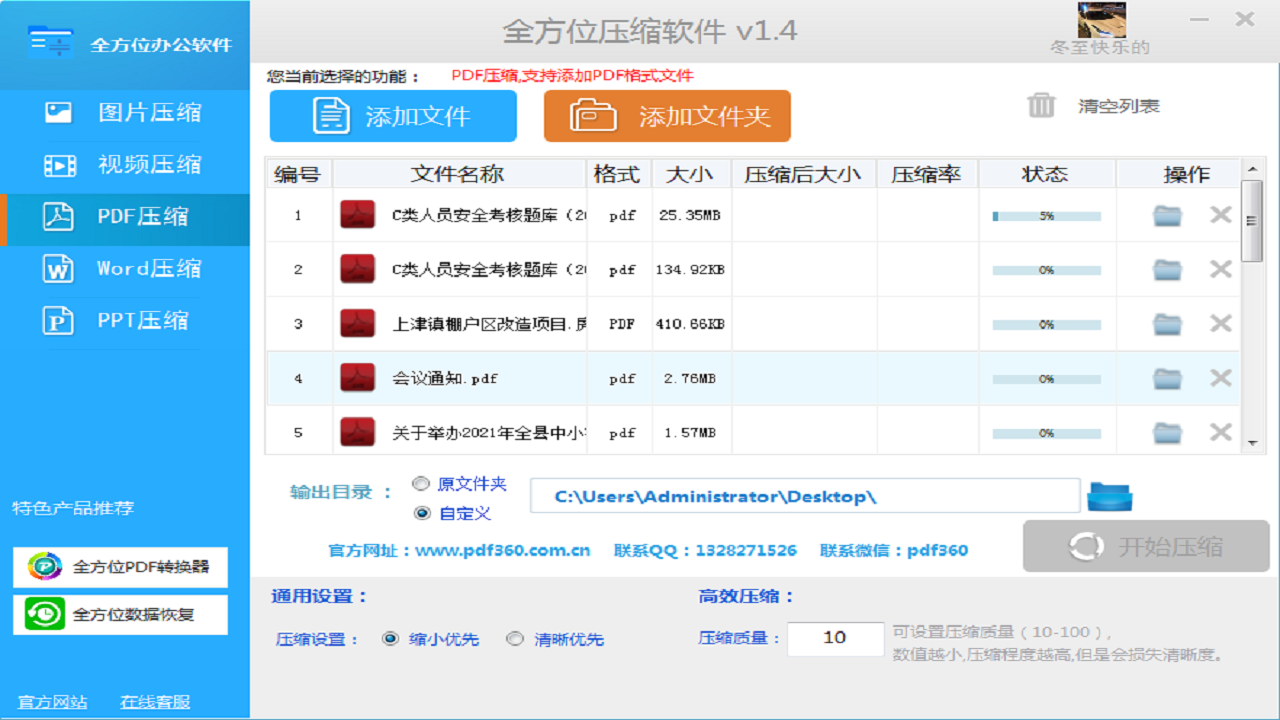Select 原文件夹 as output directory

(421, 483)
